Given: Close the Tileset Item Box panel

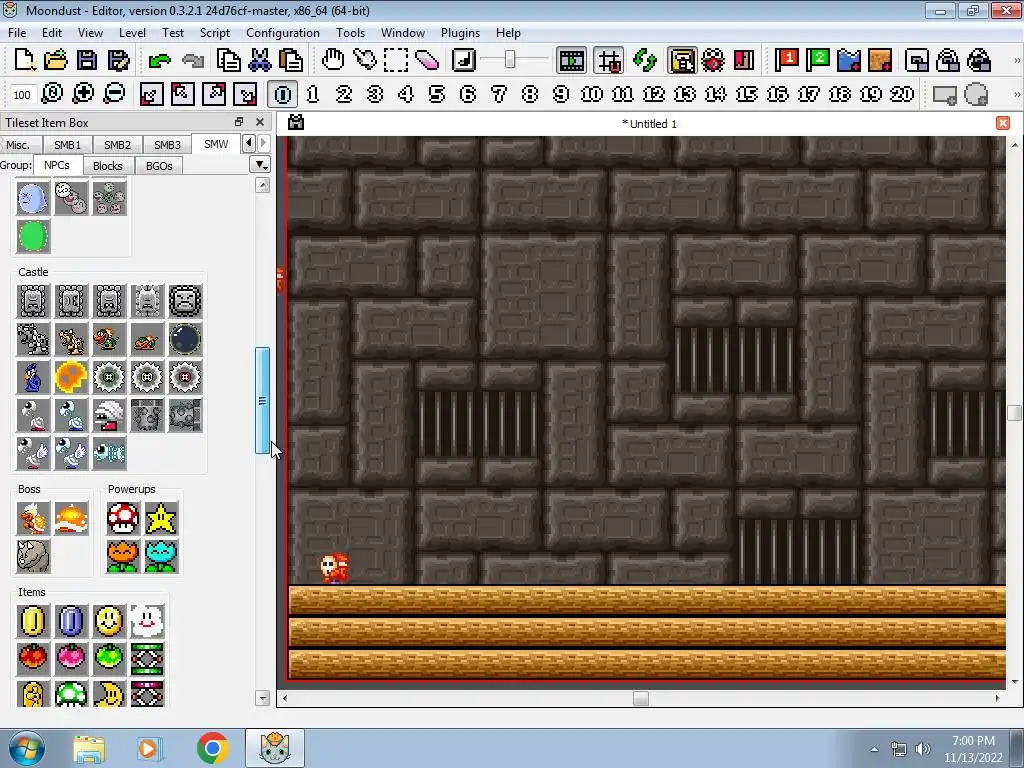Looking at the screenshot, I should 260,122.
